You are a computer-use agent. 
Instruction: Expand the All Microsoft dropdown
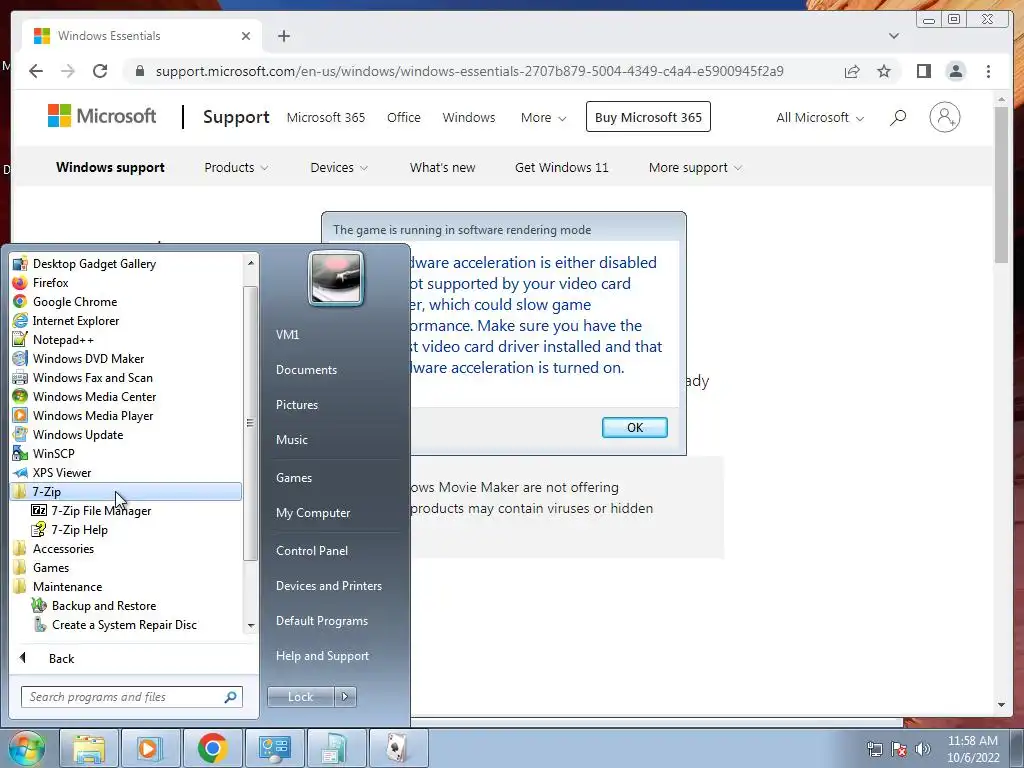tap(820, 118)
